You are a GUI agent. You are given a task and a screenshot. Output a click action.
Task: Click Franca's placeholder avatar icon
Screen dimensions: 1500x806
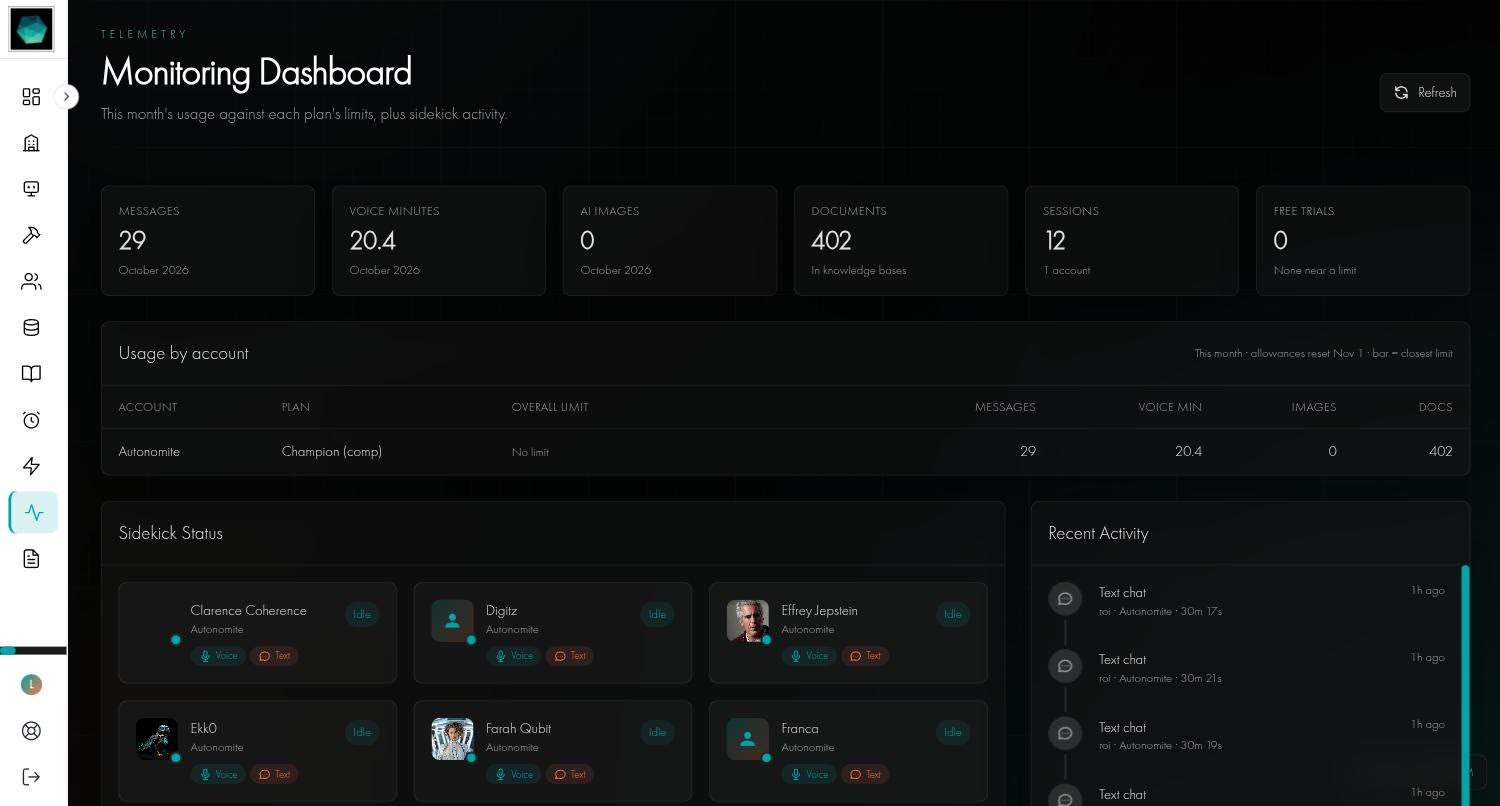pyautogui.click(x=748, y=739)
